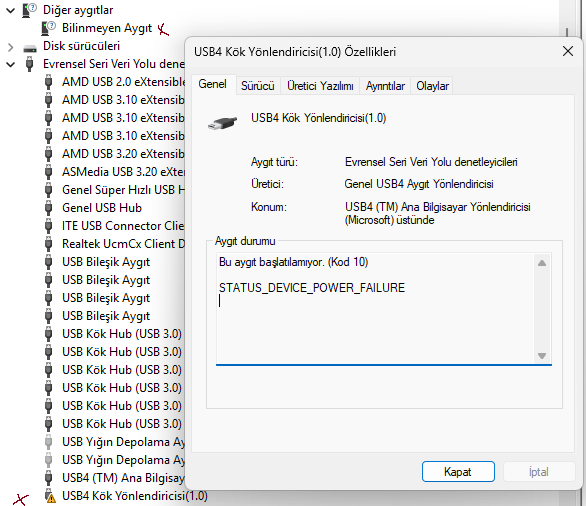This screenshot has width=586, height=506.
Task: Collapse the Evrensel Seri Veri Yolu node
Action: click(10, 64)
